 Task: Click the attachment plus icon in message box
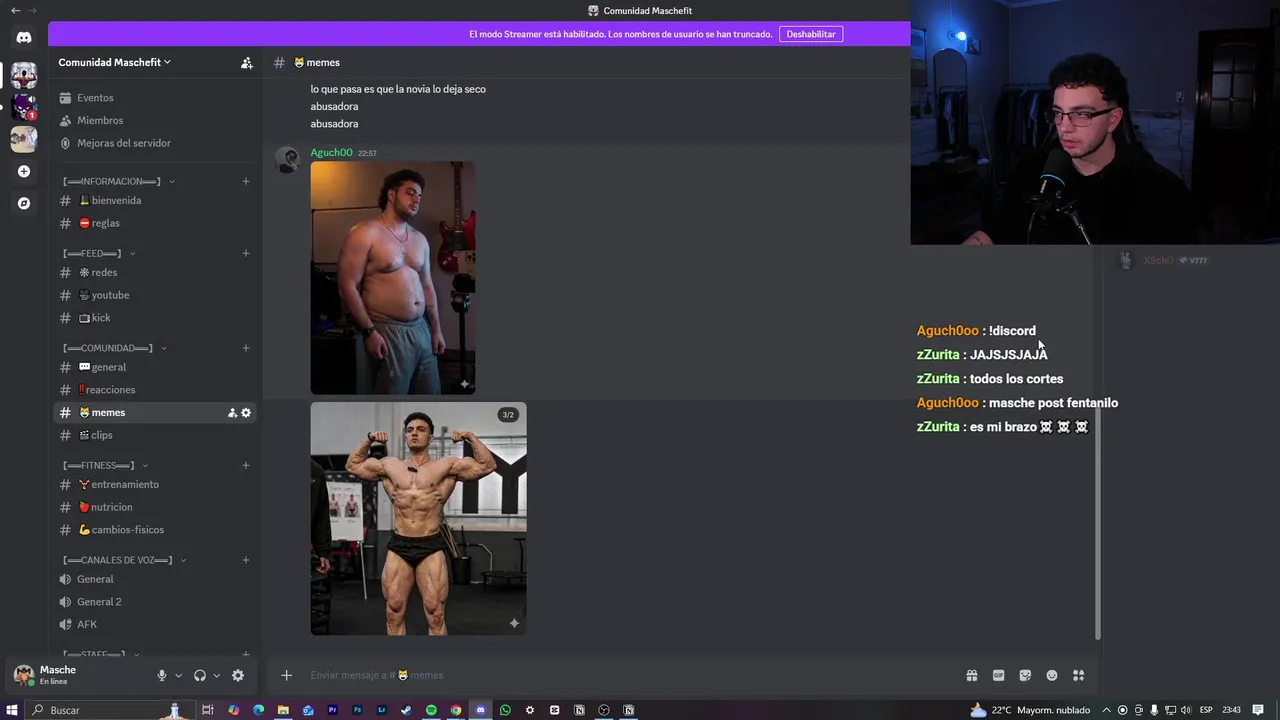pyautogui.click(x=286, y=675)
